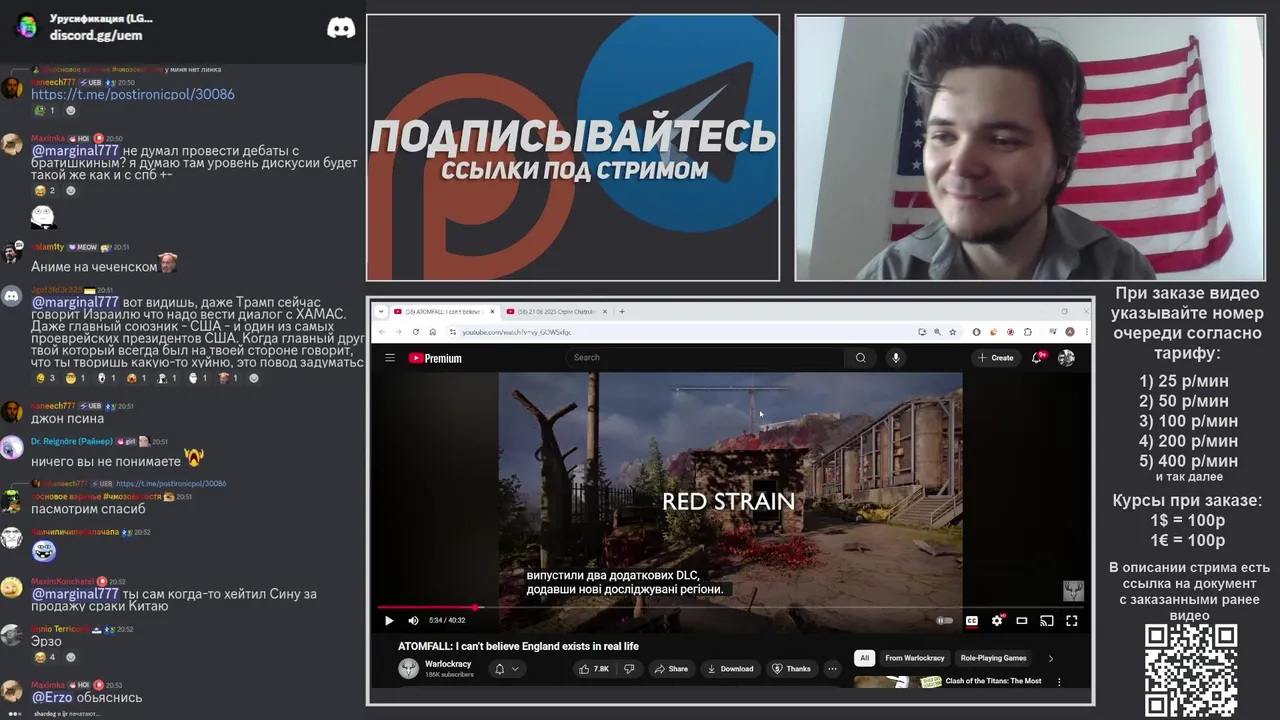Go to the browser home page

(x=432, y=332)
